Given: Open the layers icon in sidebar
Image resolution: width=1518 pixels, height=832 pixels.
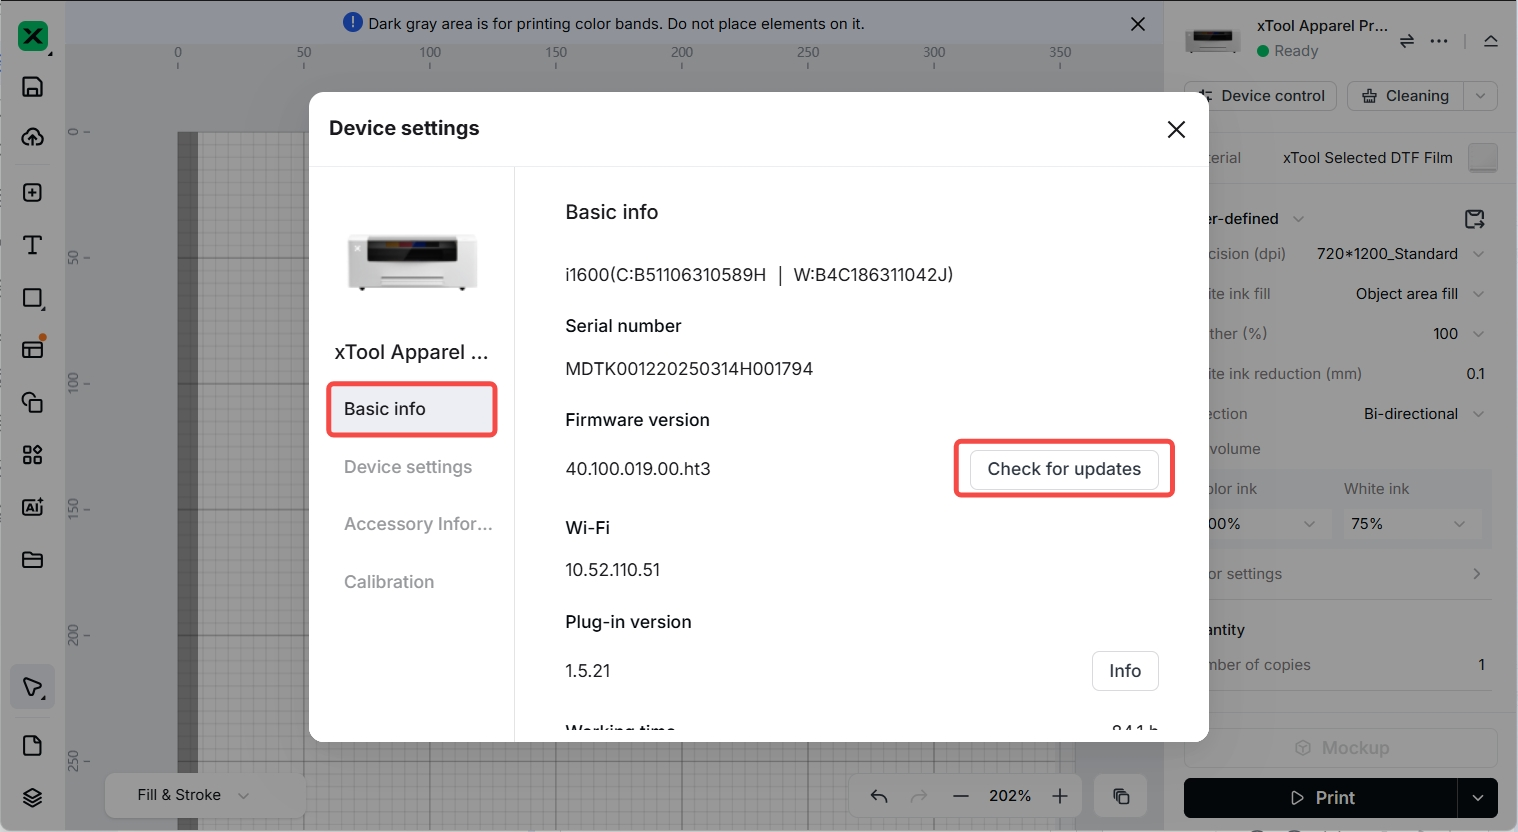Looking at the screenshot, I should [x=33, y=798].
